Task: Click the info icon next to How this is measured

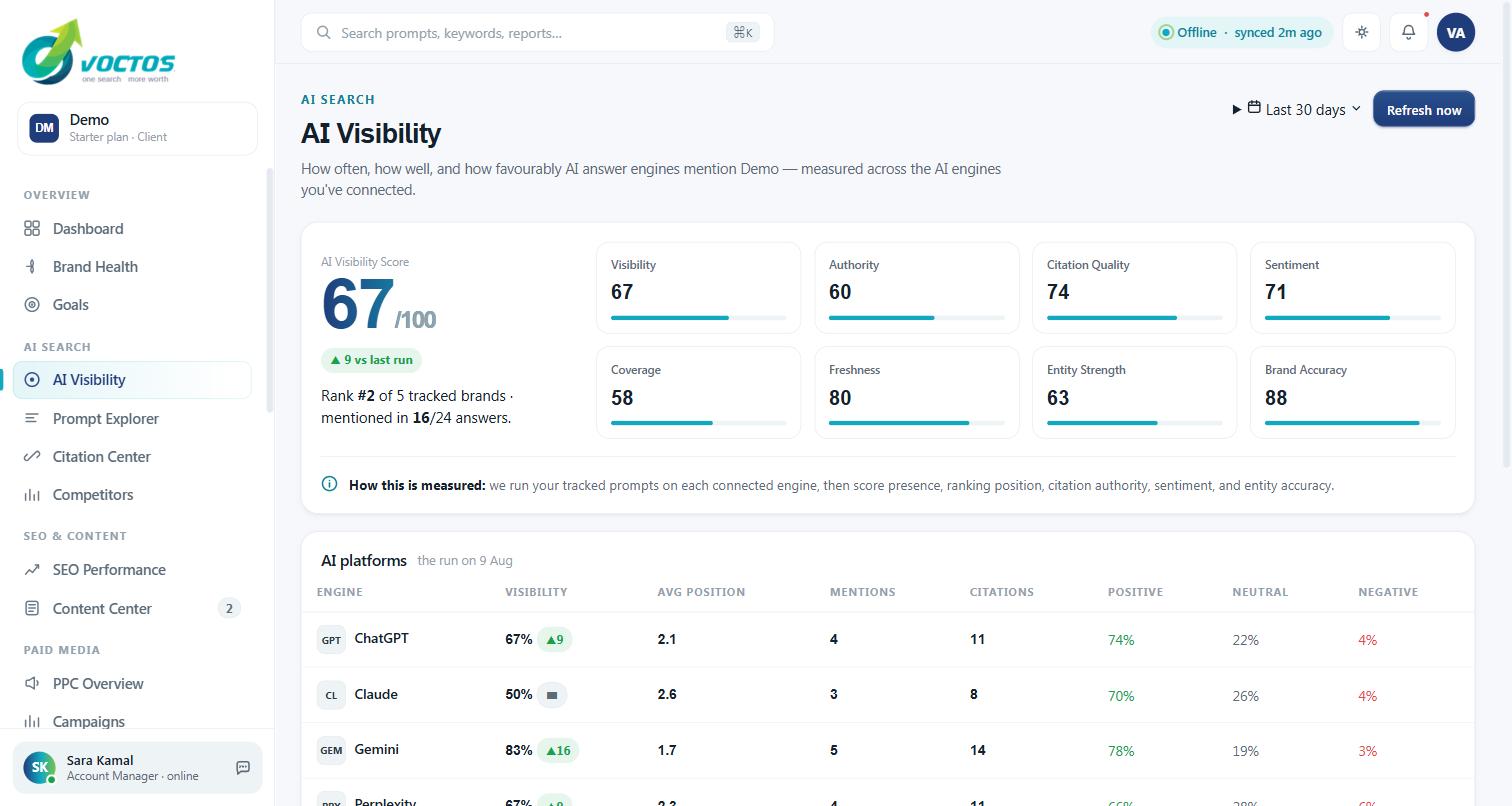Action: click(x=329, y=484)
